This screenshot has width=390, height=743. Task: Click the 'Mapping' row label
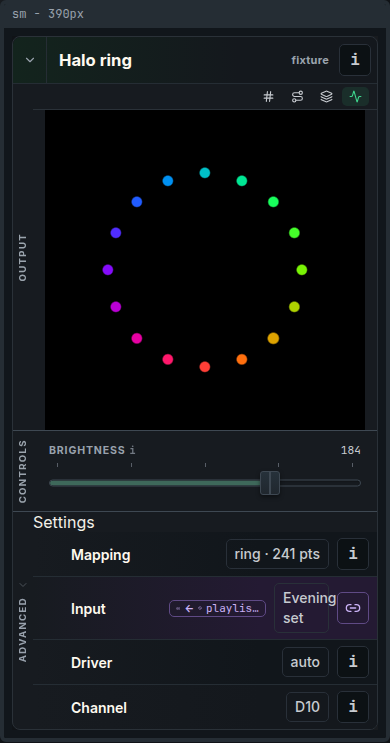click(100, 555)
